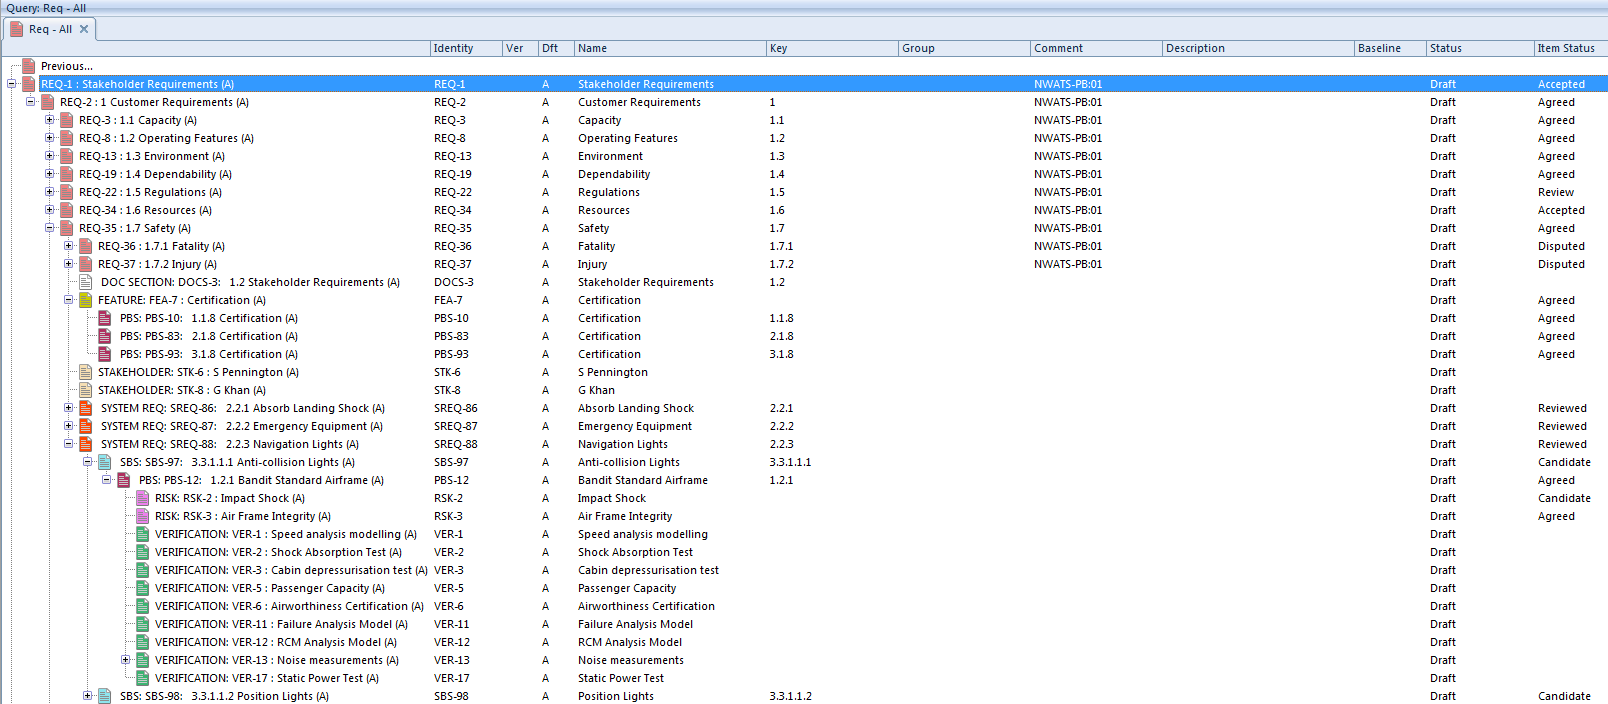
Task: Collapse the SREQ-88 Navigation Lights node
Action: 68,444
